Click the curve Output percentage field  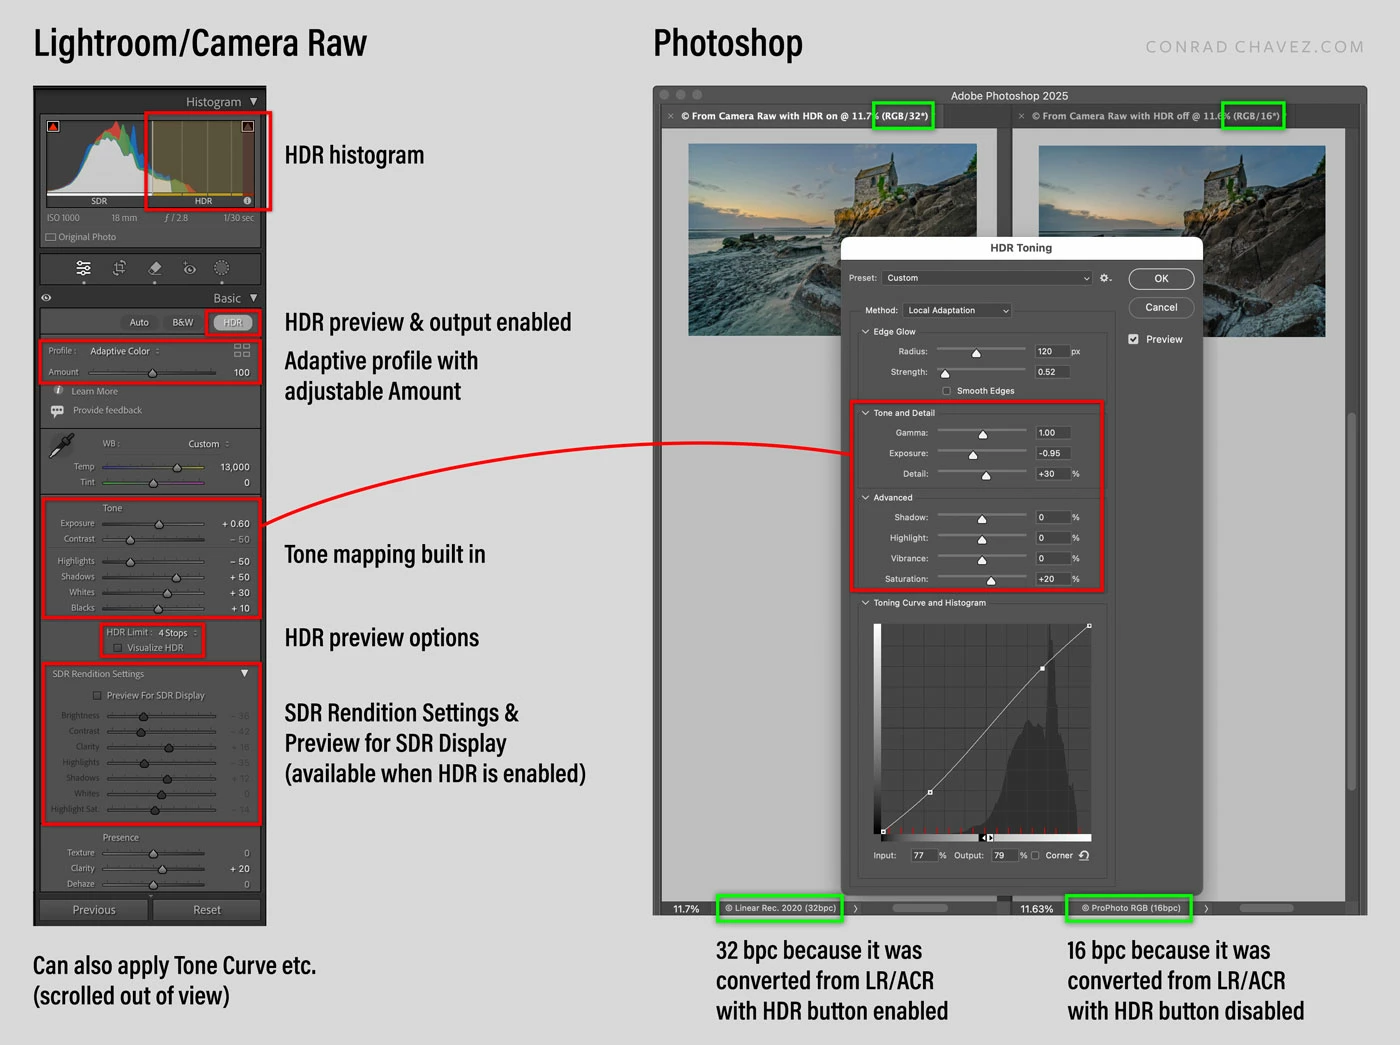click(1003, 856)
